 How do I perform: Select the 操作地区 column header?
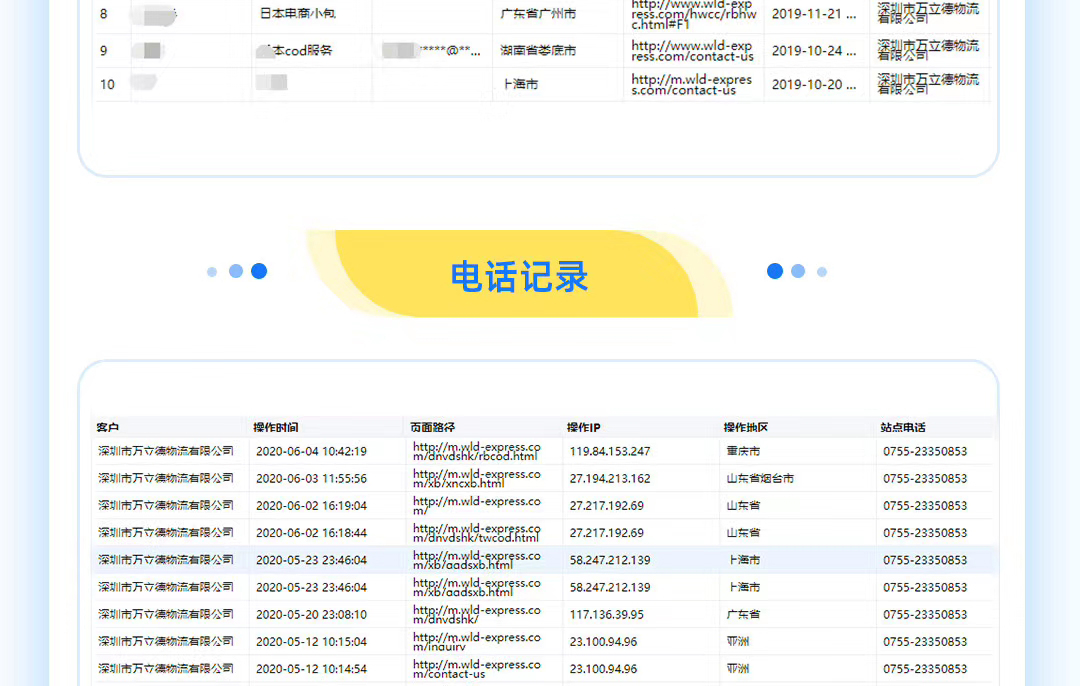coord(746,427)
